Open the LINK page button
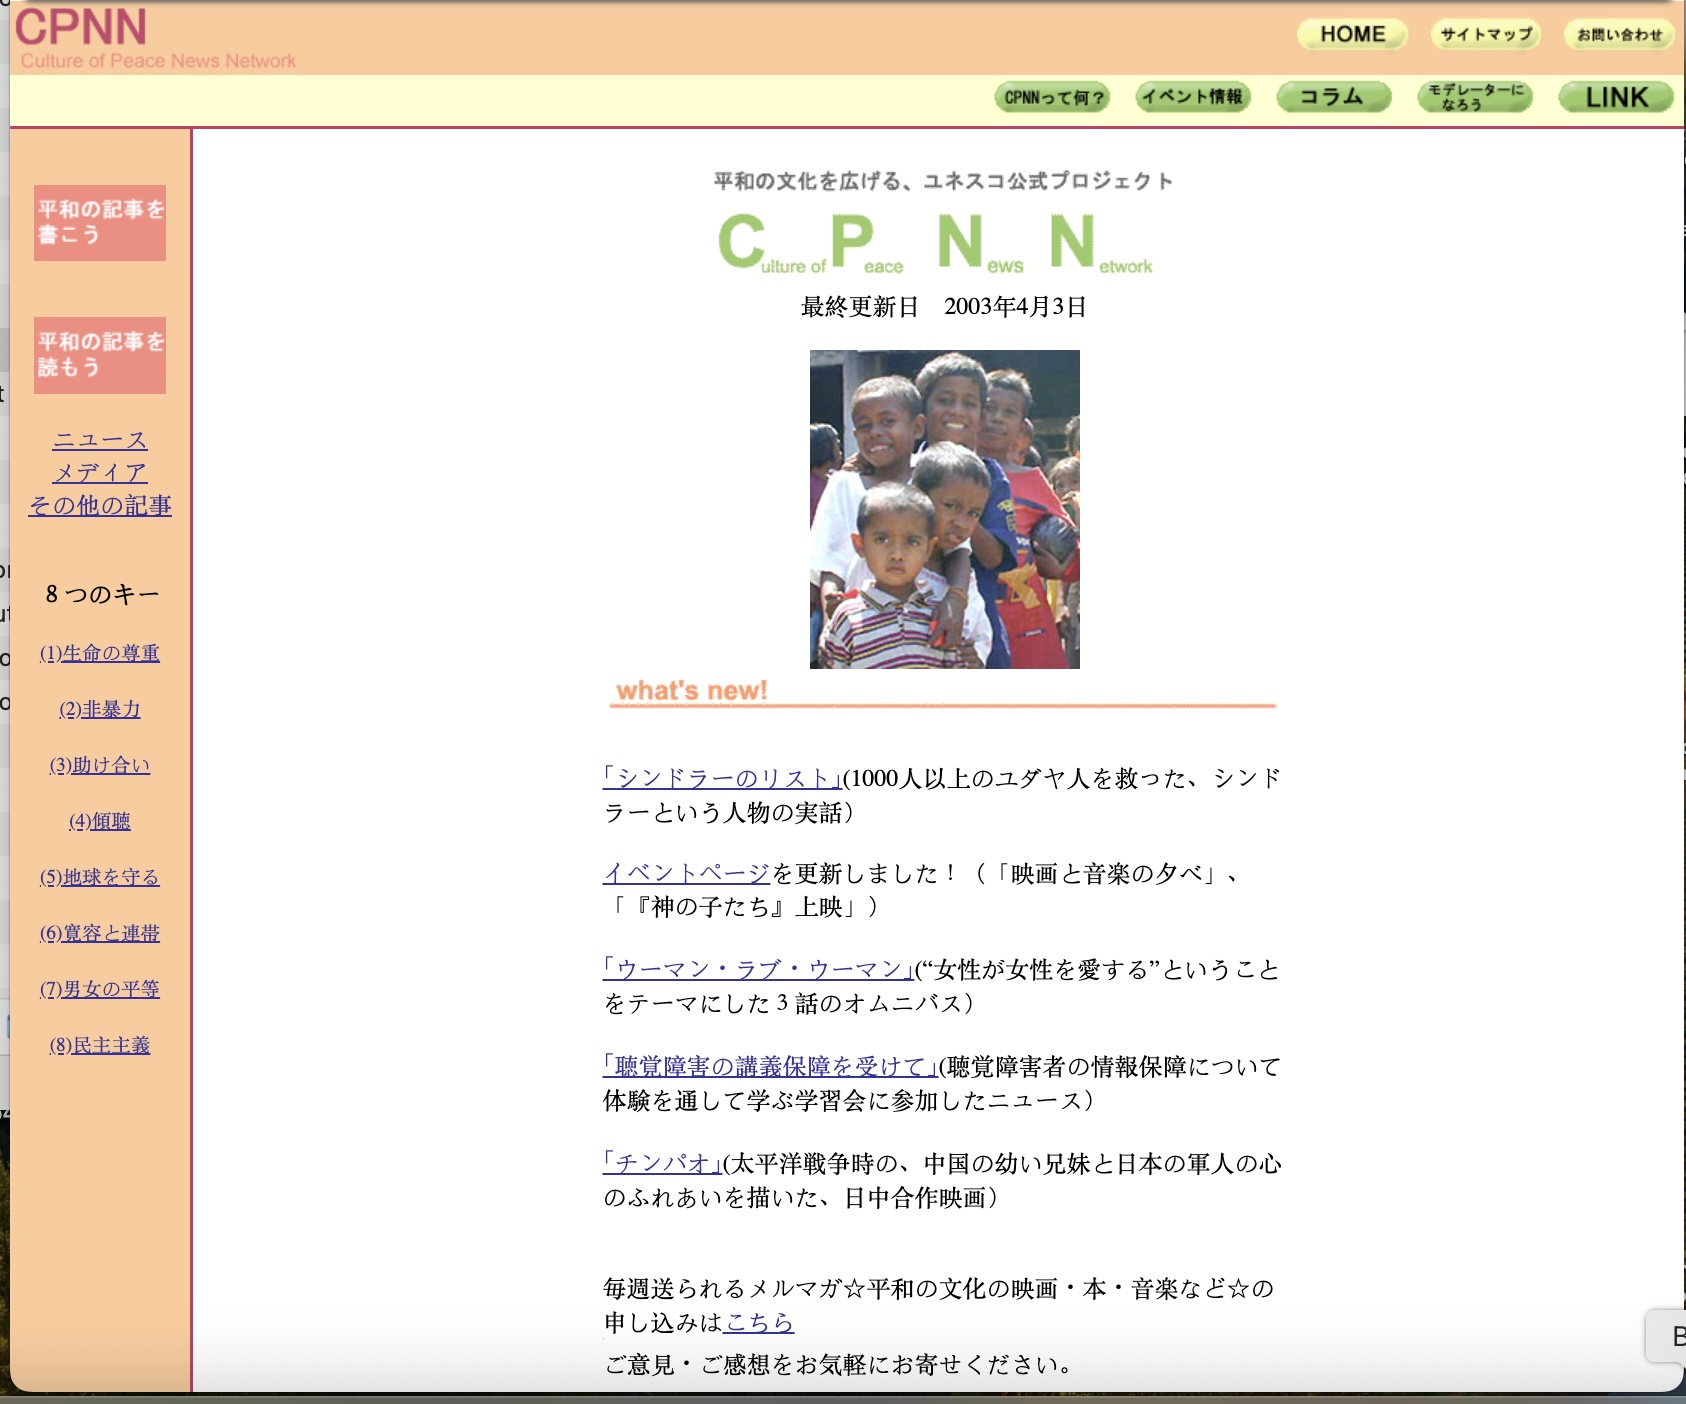The height and width of the screenshot is (1404, 1686). click(x=1615, y=97)
